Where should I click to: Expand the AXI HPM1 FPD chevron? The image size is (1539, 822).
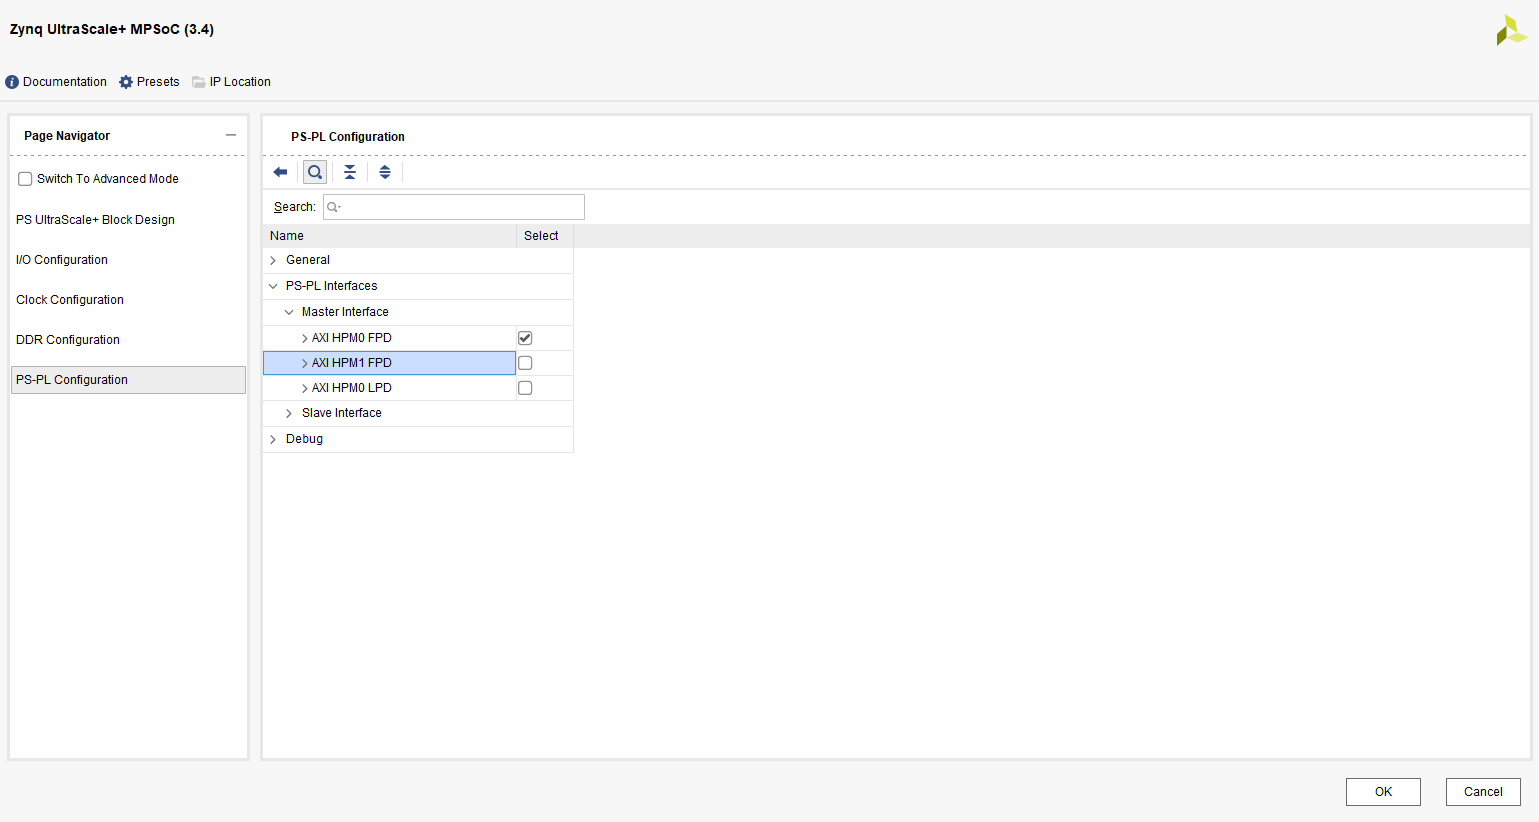305,363
